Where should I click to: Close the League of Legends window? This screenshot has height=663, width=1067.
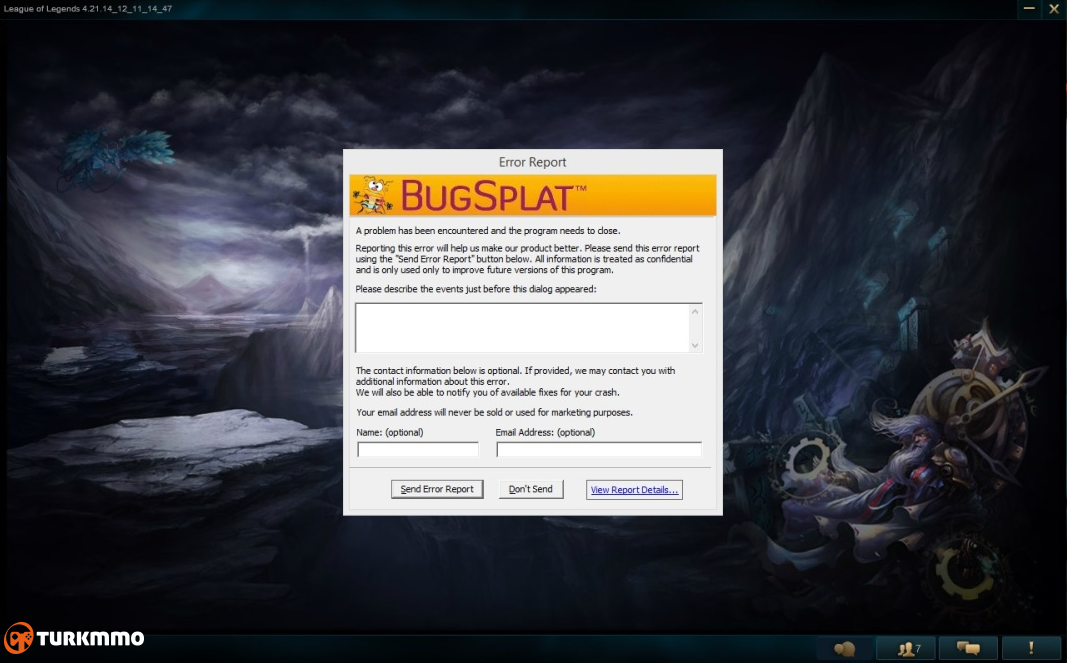1054,8
